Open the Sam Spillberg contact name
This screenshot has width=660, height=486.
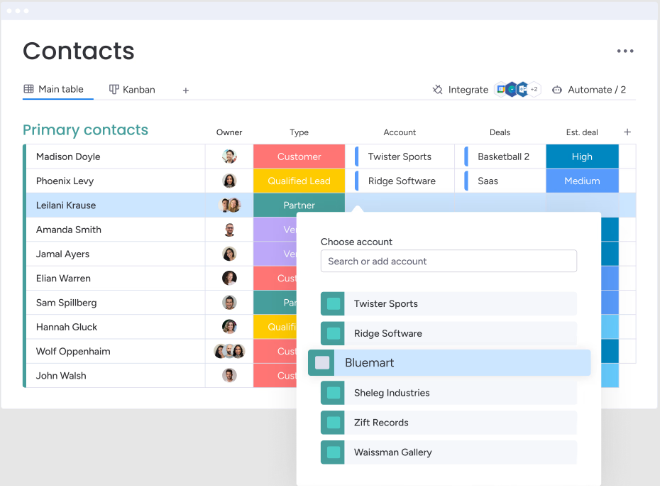pos(67,303)
